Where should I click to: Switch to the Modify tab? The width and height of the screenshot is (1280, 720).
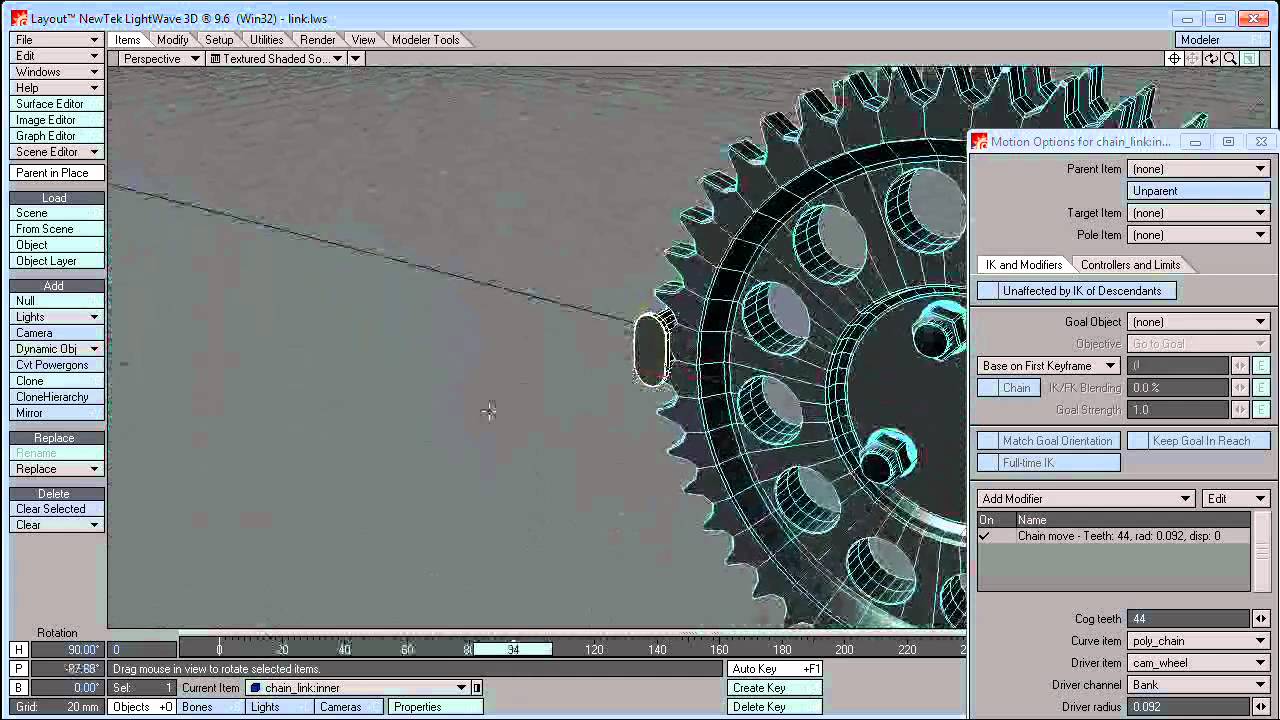point(172,40)
